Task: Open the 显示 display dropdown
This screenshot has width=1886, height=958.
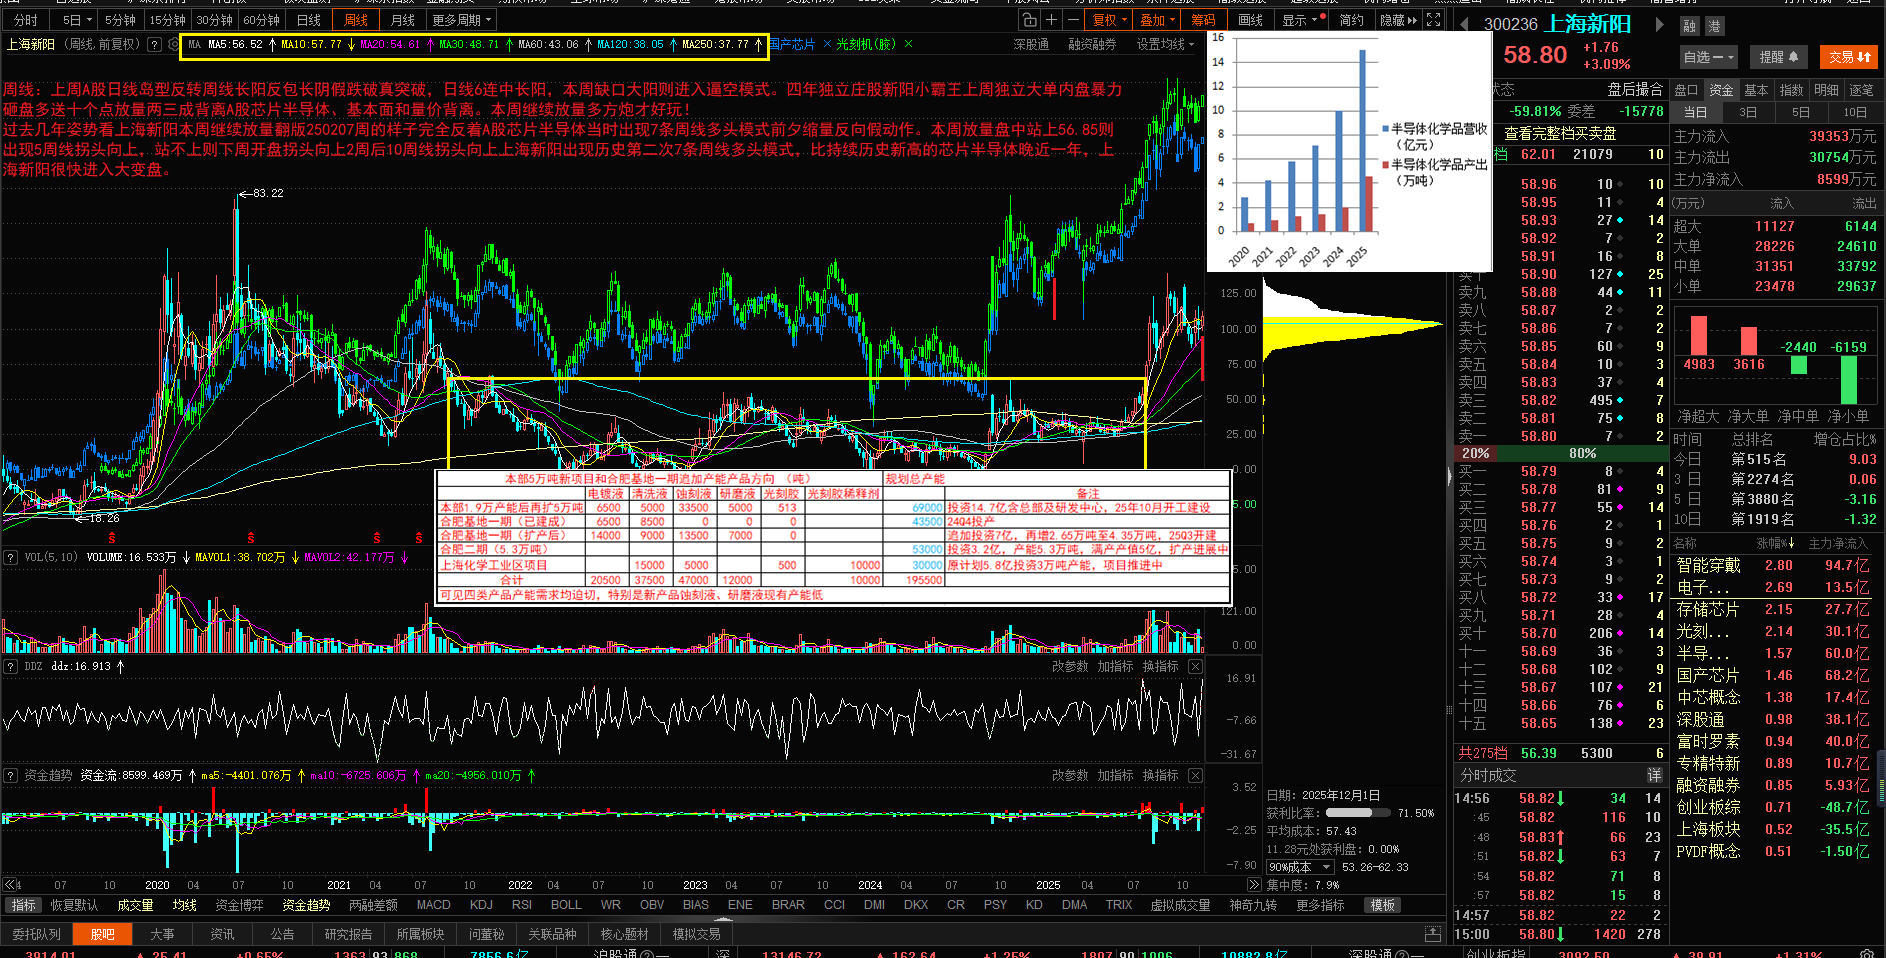Action: tap(1303, 20)
